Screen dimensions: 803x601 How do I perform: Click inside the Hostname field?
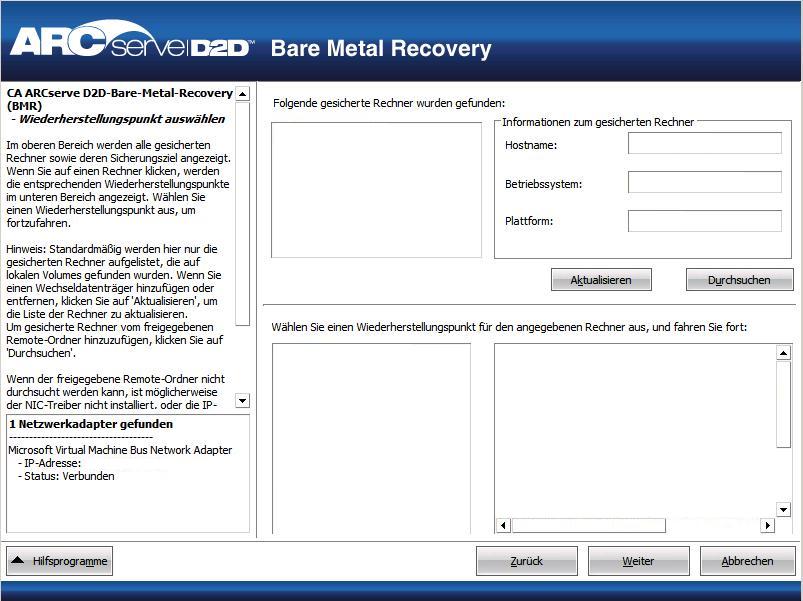pyautogui.click(x=703, y=143)
